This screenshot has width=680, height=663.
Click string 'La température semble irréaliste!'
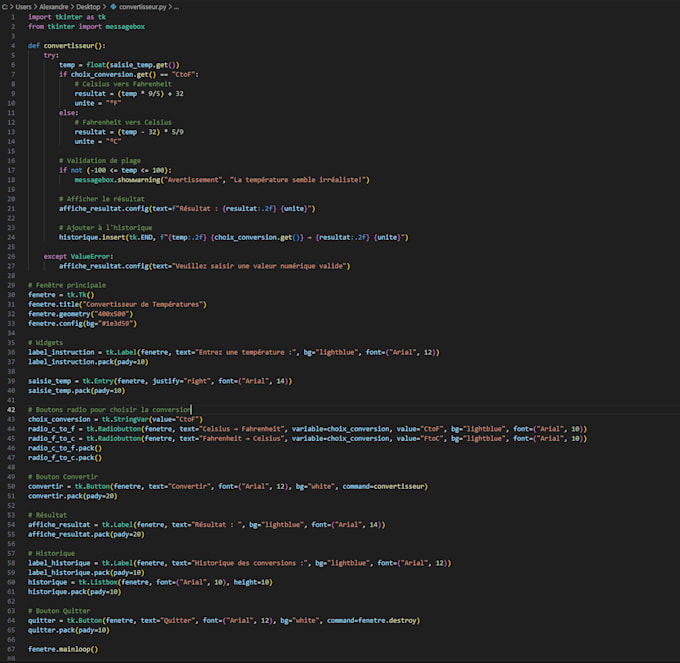coord(299,180)
